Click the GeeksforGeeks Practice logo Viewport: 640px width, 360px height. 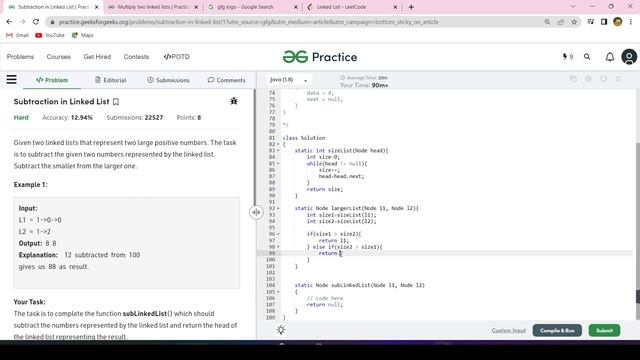pyautogui.click(x=320, y=57)
